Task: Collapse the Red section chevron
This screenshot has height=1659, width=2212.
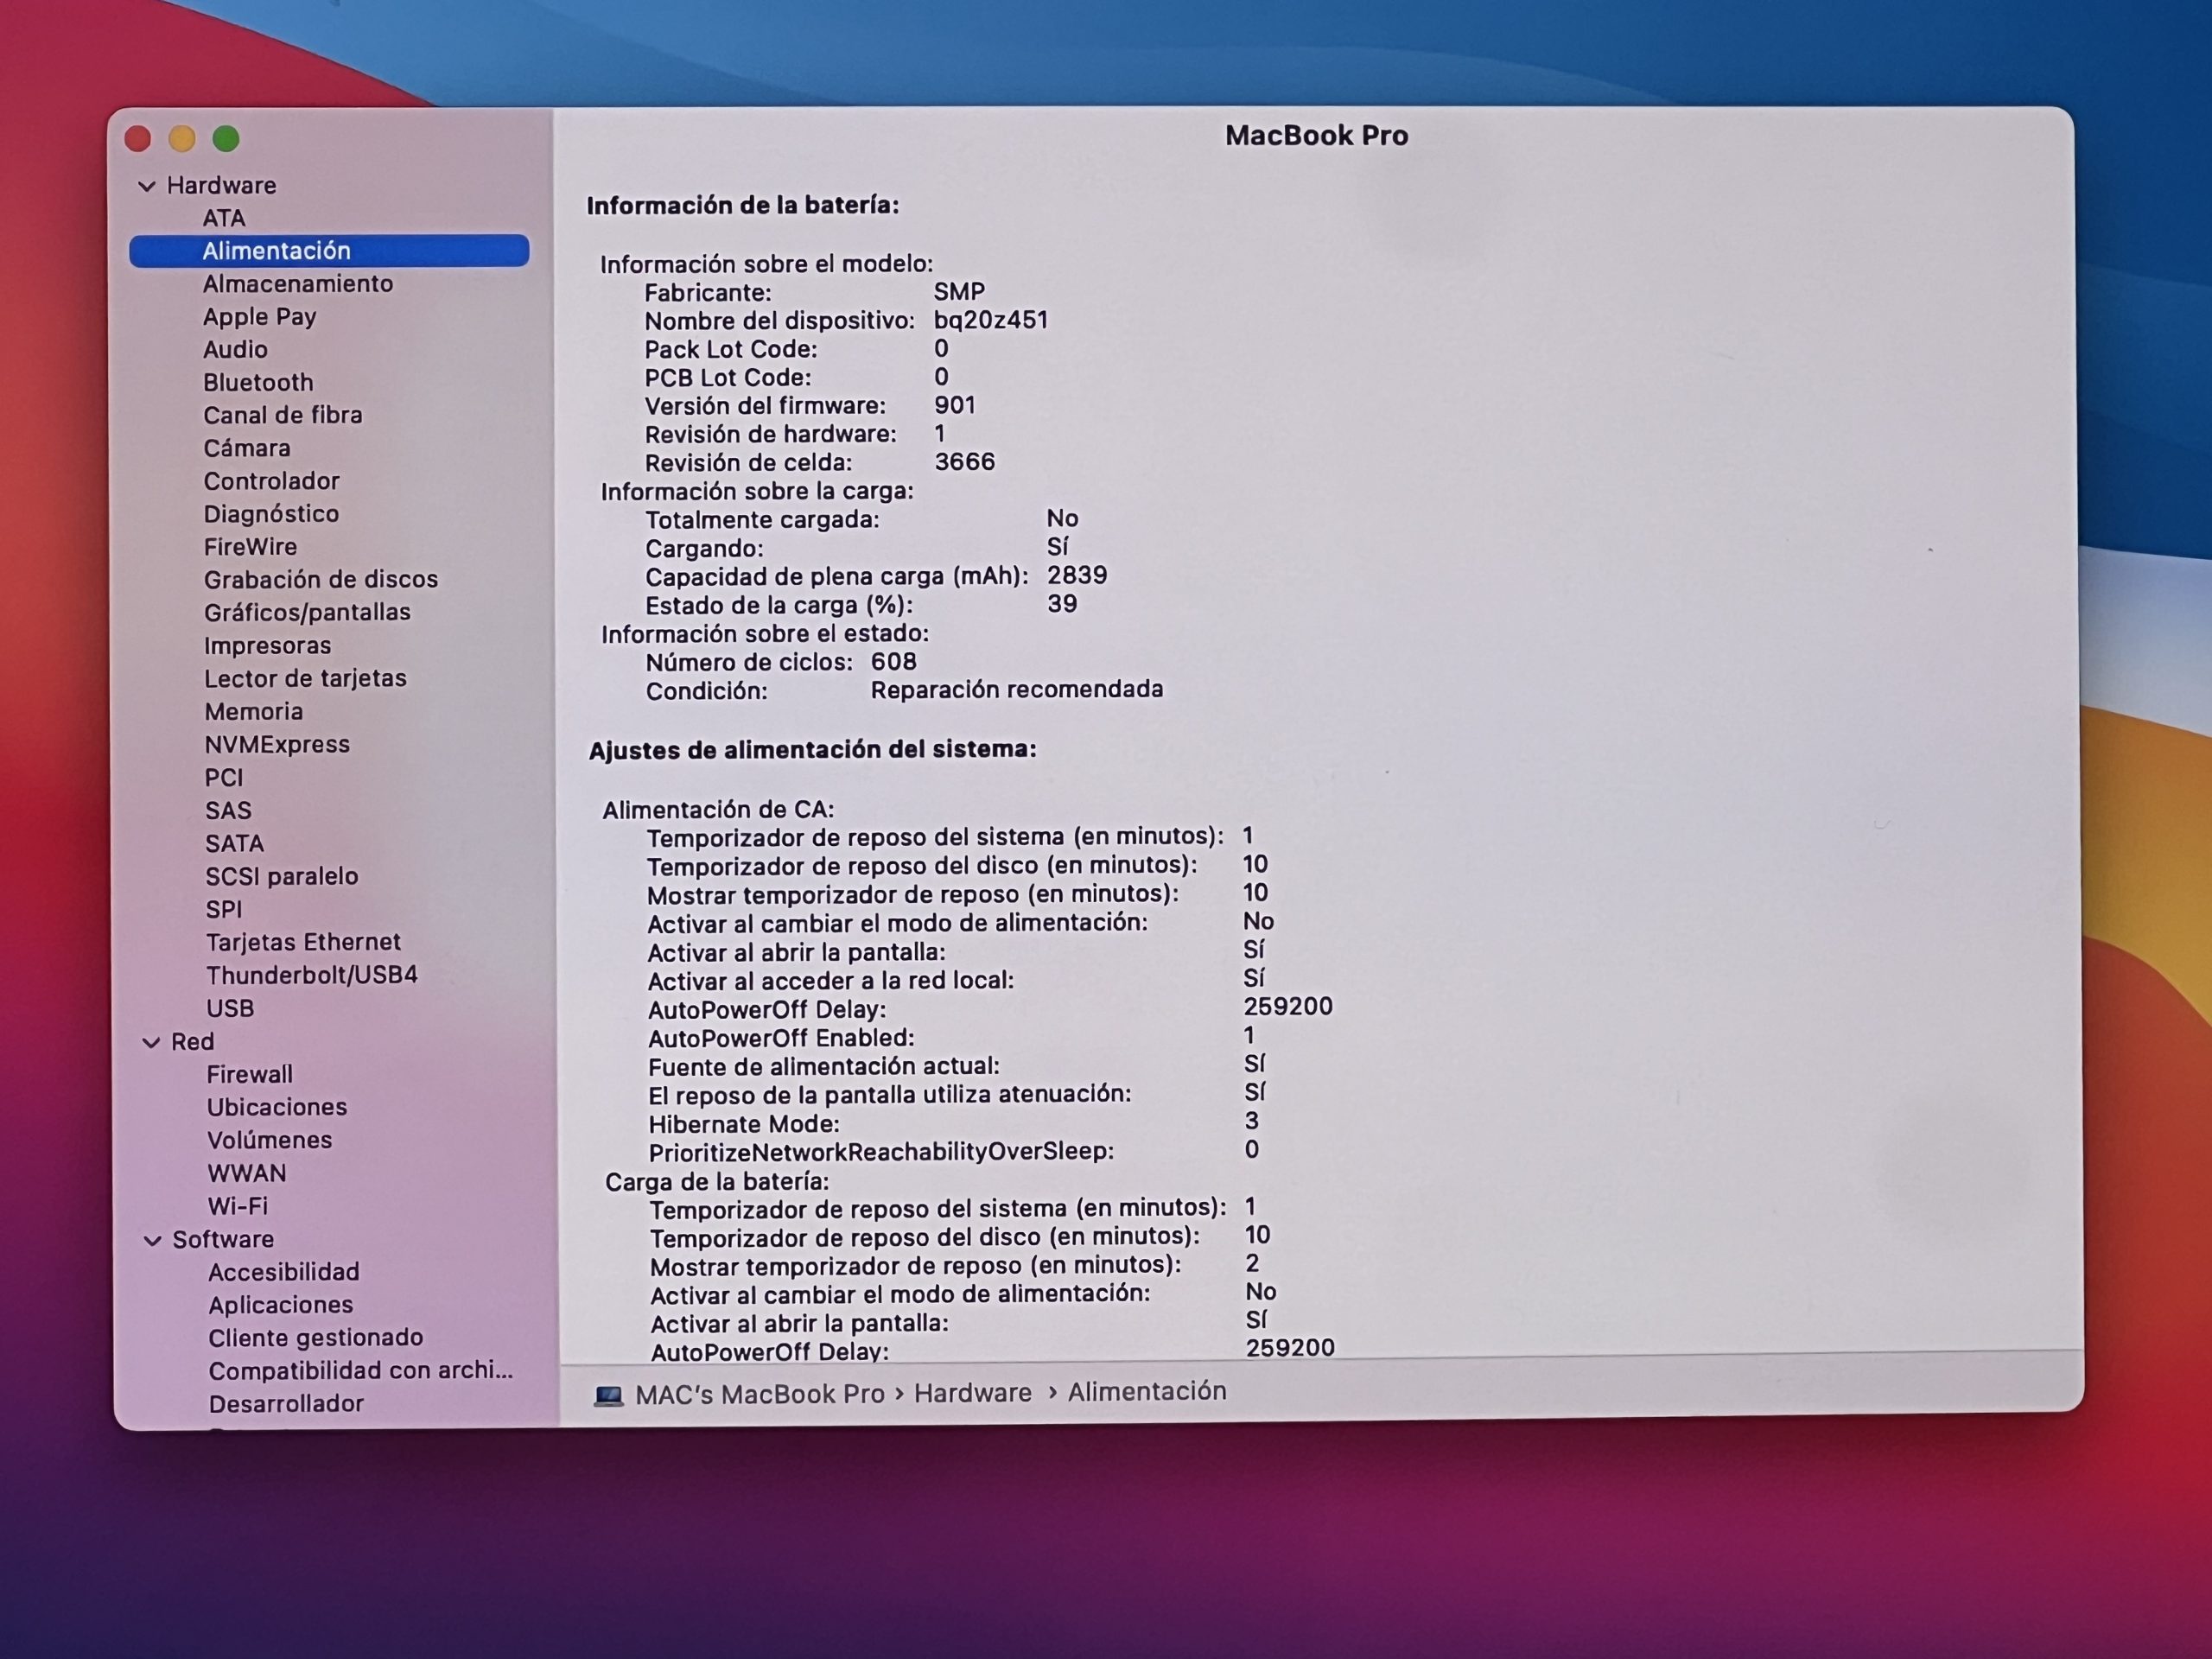Action: coord(151,1042)
